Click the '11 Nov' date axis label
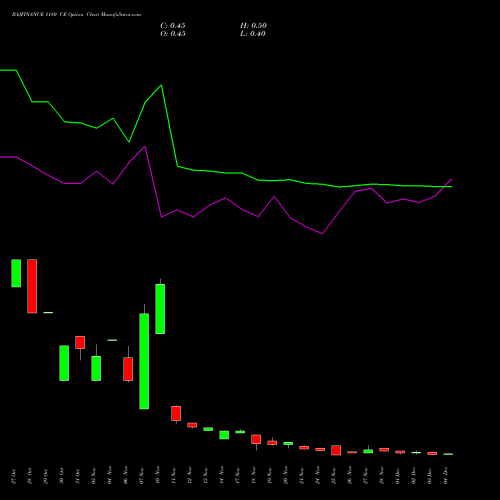Viewport: 500px width, 500px height. [174, 476]
